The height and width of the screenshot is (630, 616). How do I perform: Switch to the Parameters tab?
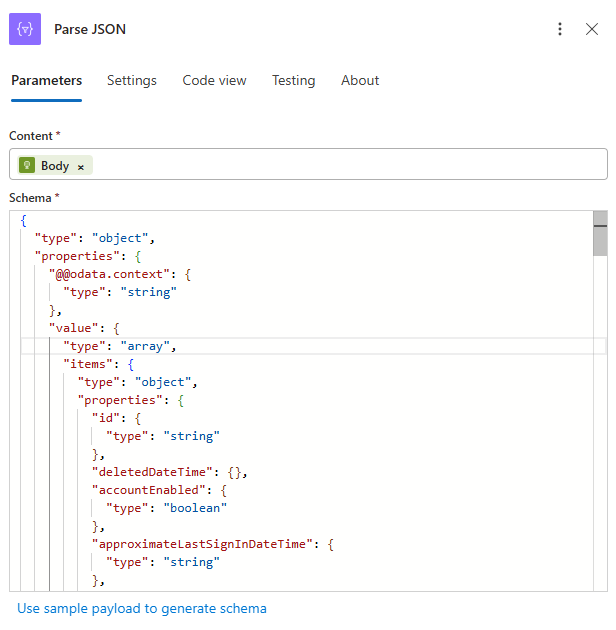pyautogui.click(x=46, y=80)
